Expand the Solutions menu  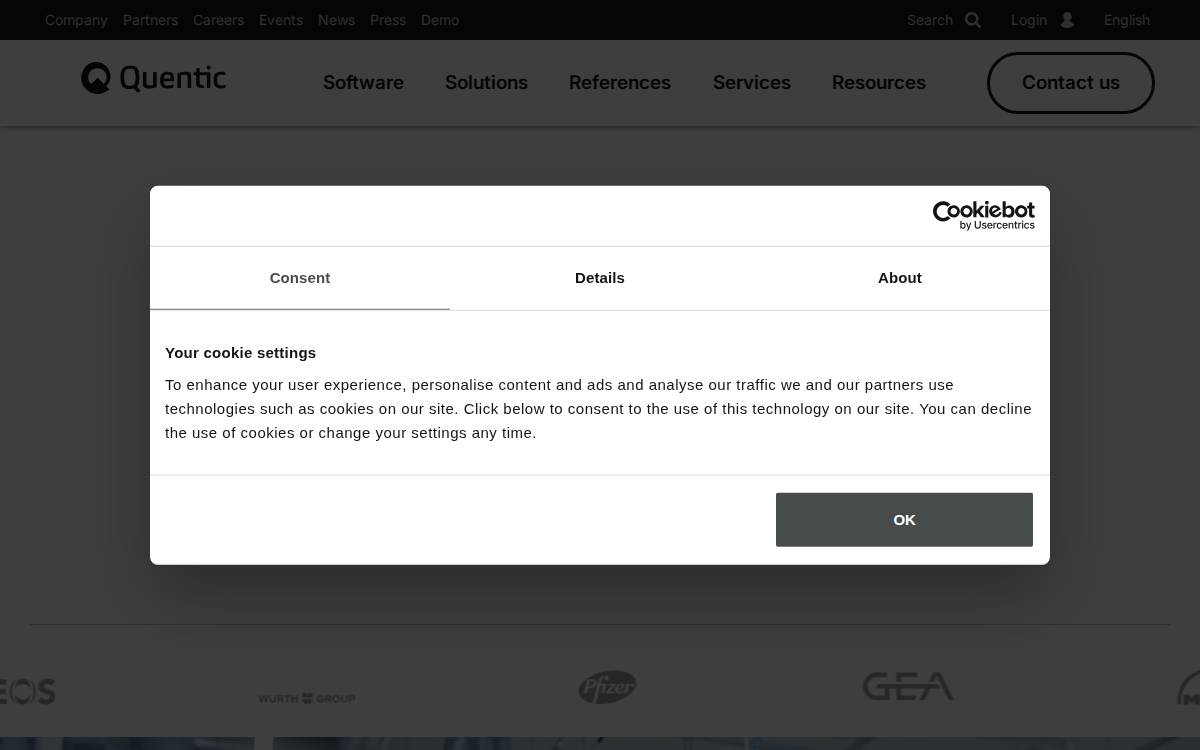pyautogui.click(x=486, y=83)
